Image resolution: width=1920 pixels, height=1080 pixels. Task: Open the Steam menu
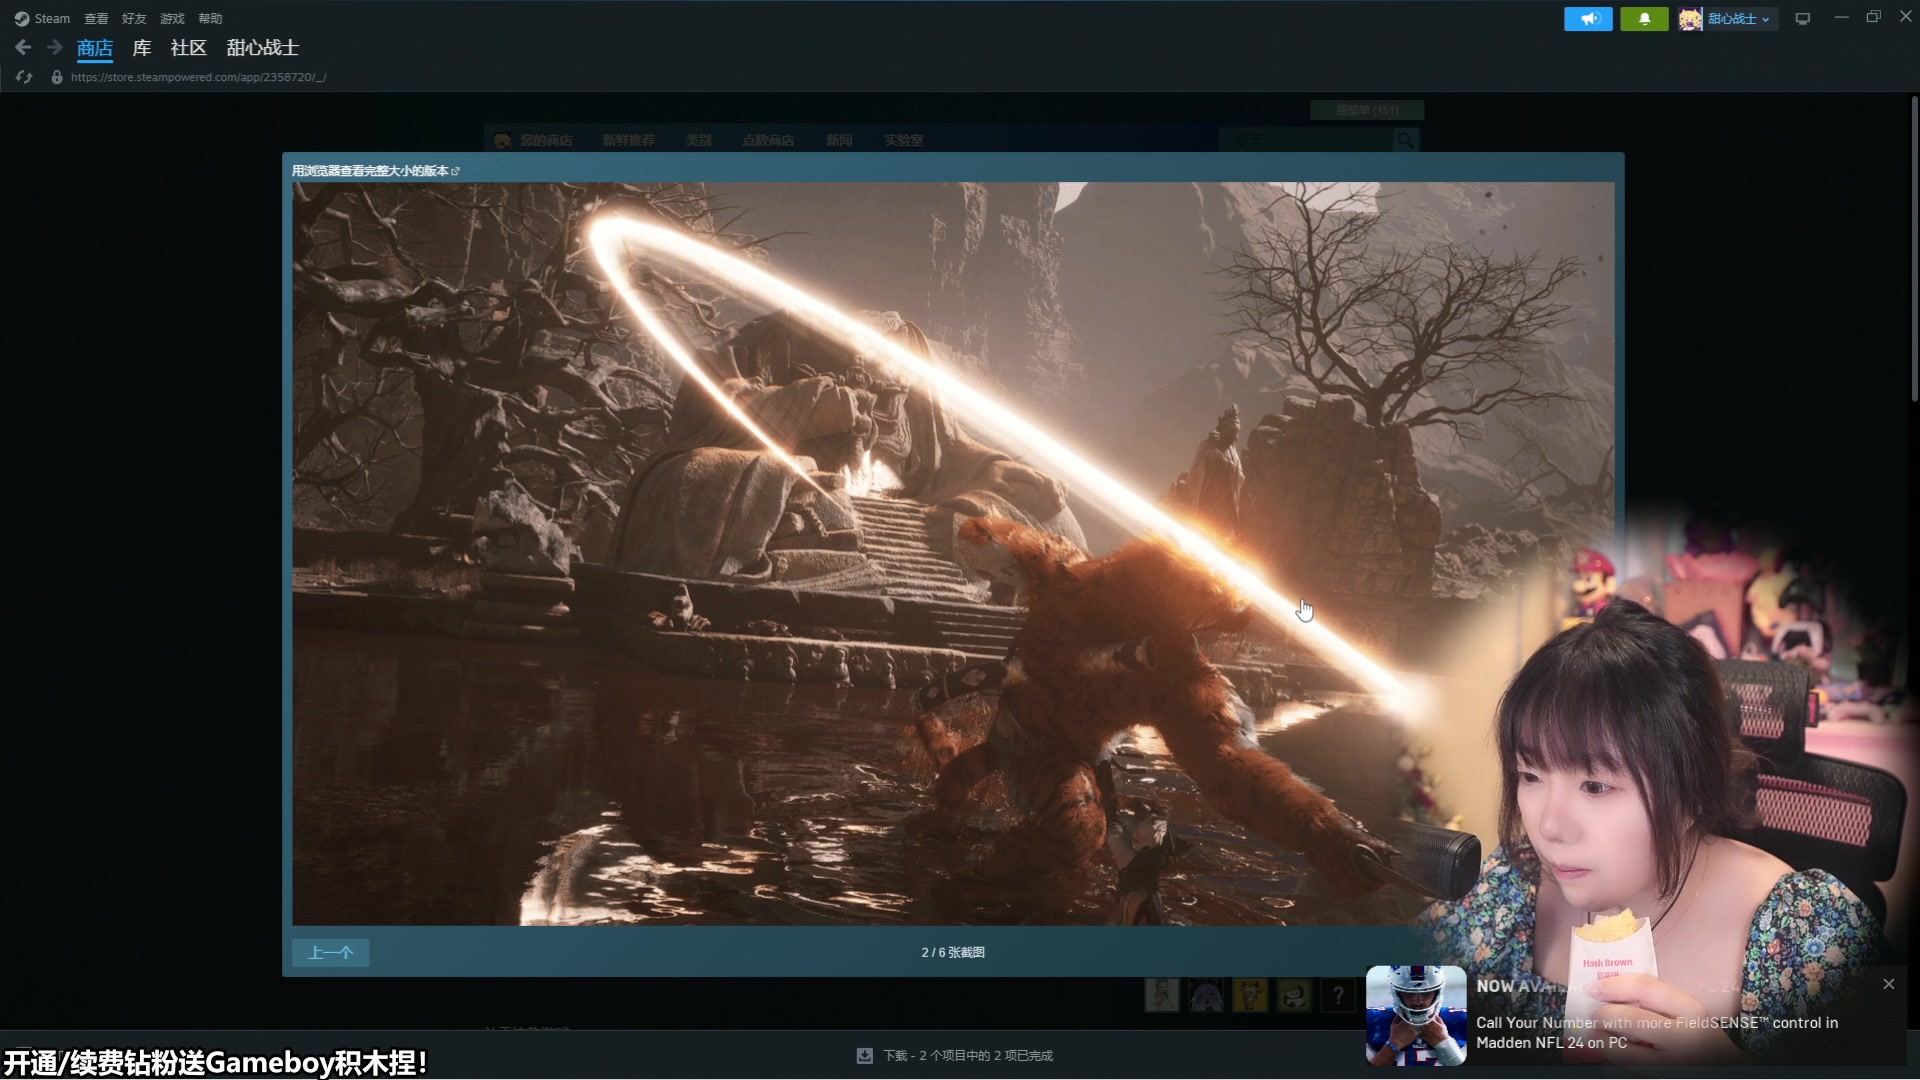tap(42, 18)
